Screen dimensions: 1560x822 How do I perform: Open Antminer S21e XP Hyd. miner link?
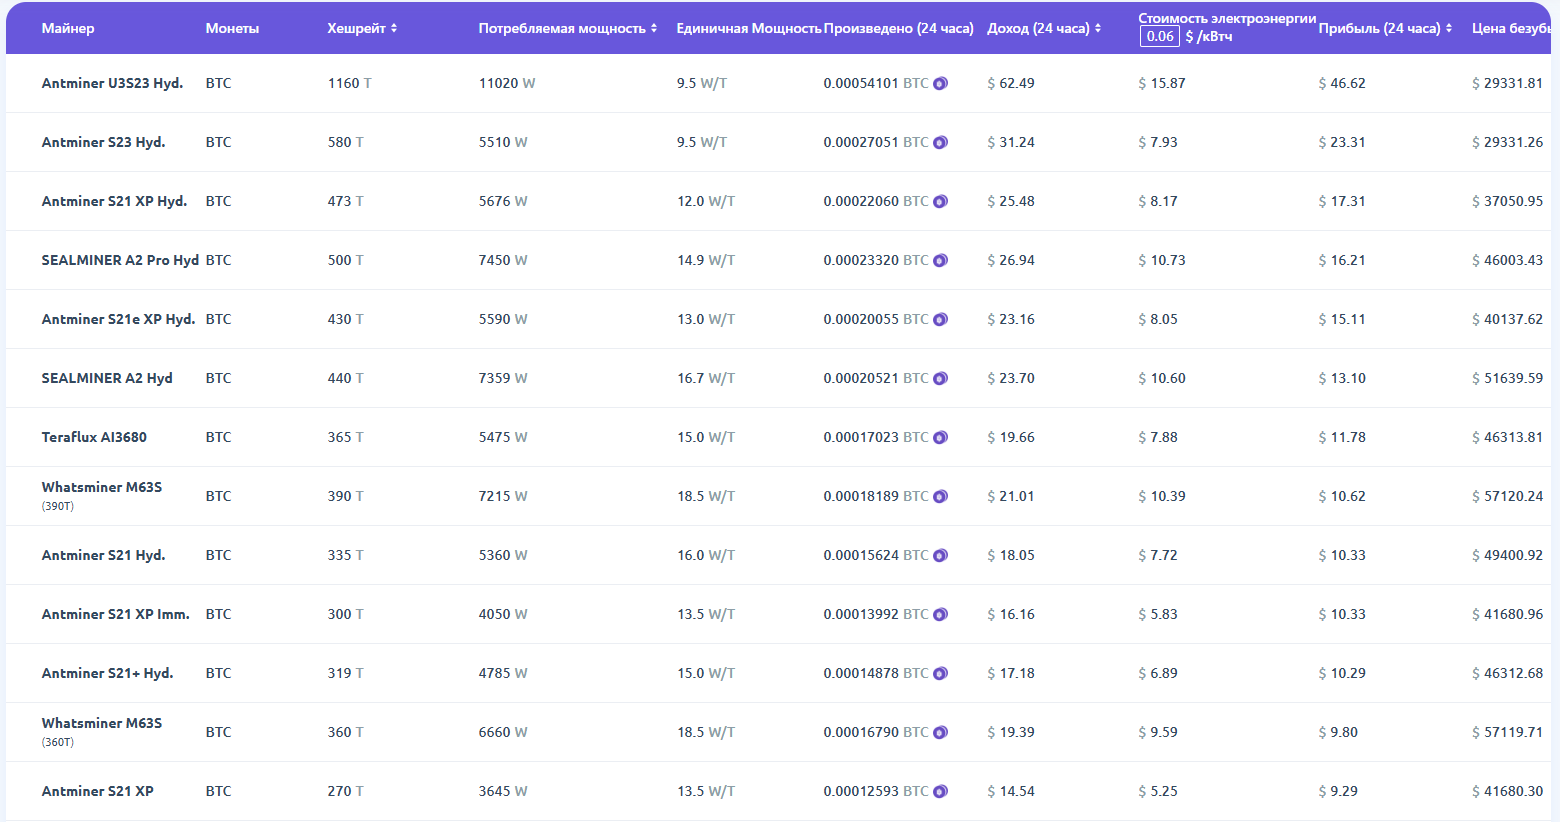(118, 319)
